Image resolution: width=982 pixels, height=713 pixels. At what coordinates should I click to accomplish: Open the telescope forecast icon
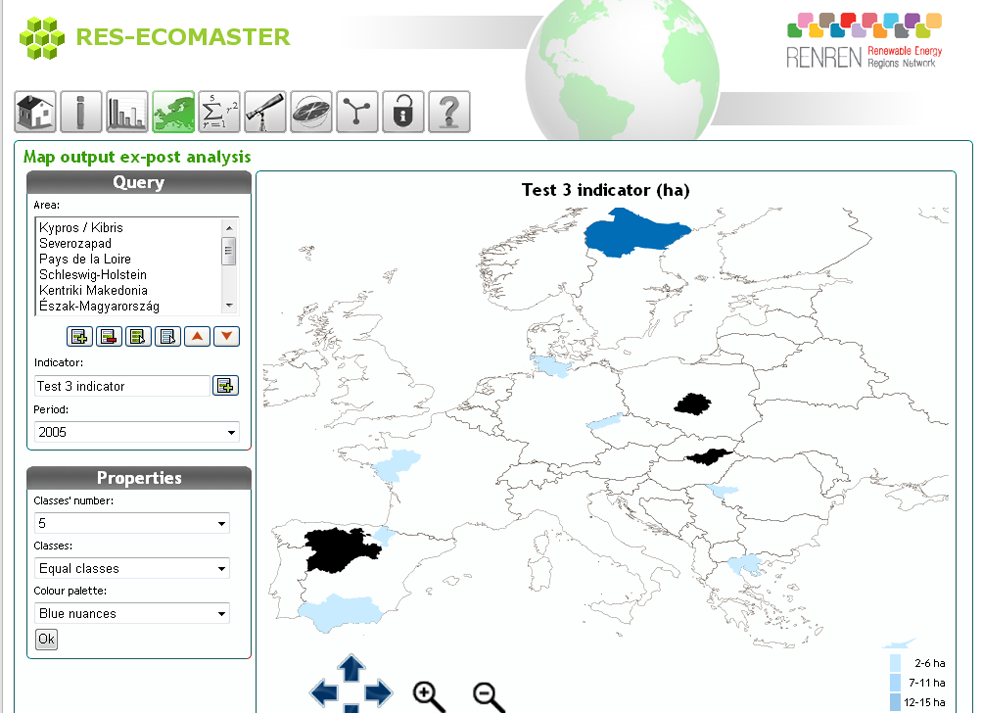266,112
